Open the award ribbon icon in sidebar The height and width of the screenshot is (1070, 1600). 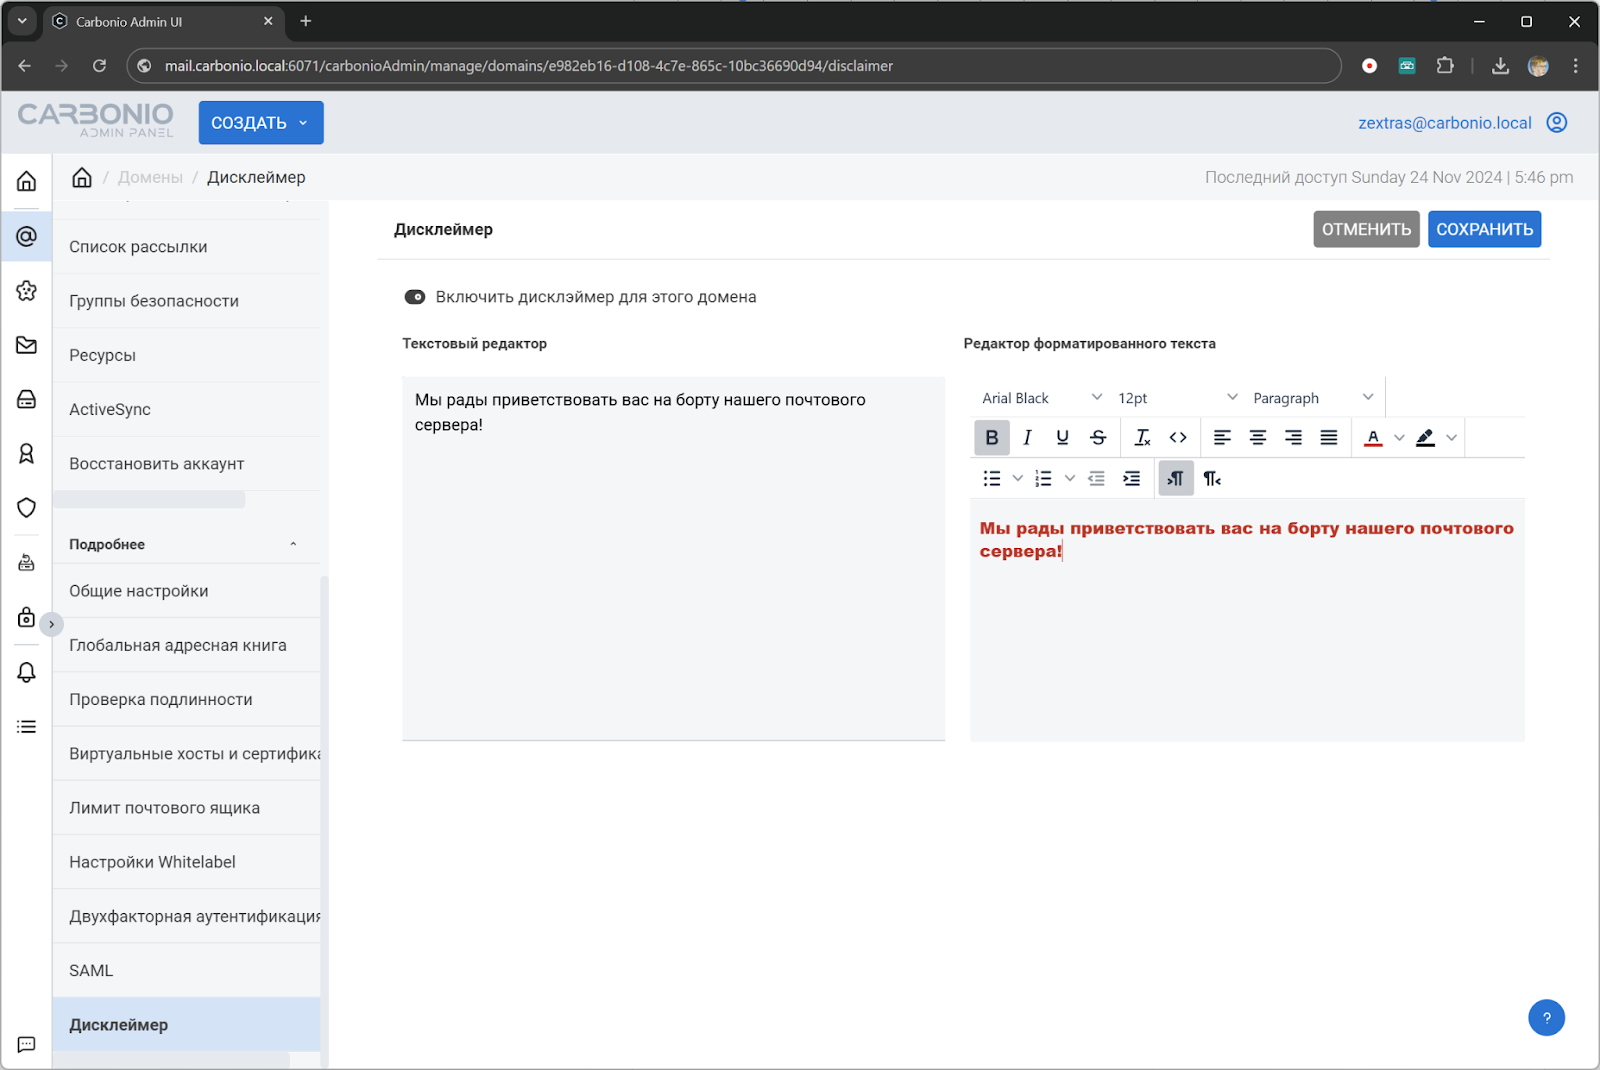pos(27,454)
